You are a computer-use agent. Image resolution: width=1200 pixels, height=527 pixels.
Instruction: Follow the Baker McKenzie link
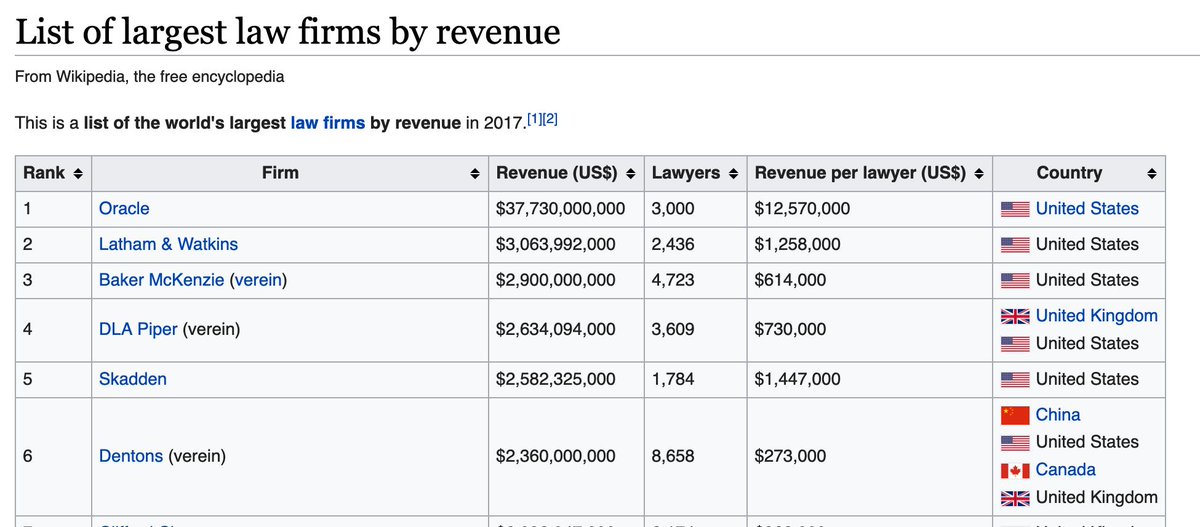click(x=161, y=280)
